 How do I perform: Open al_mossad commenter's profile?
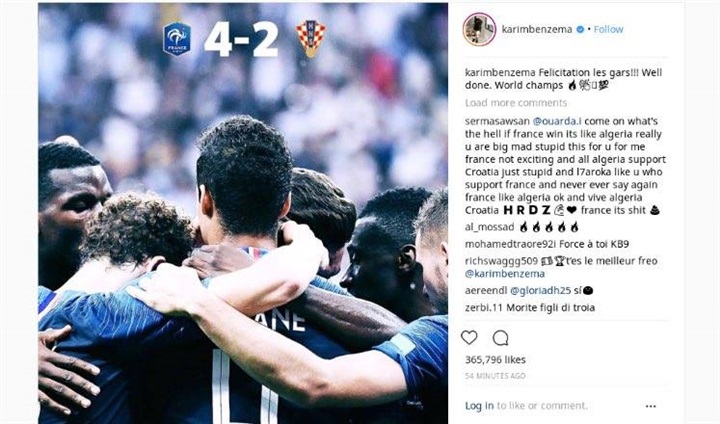(x=489, y=227)
